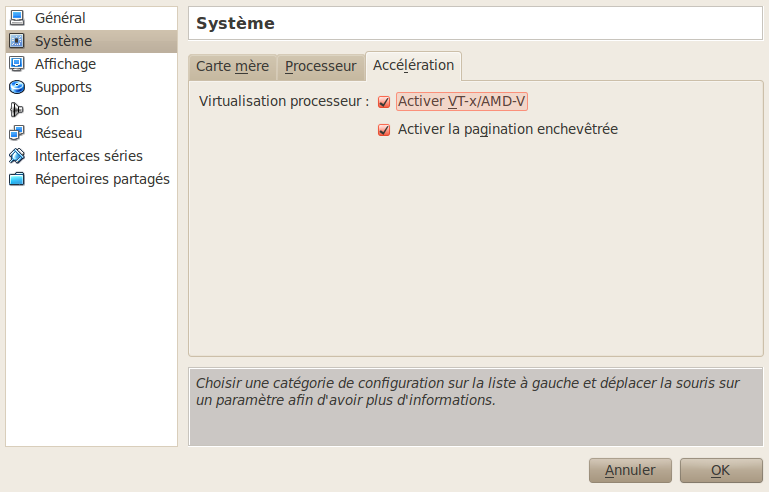Confirm settings with the OK button
The height and width of the screenshot is (492, 769).
tap(720, 470)
